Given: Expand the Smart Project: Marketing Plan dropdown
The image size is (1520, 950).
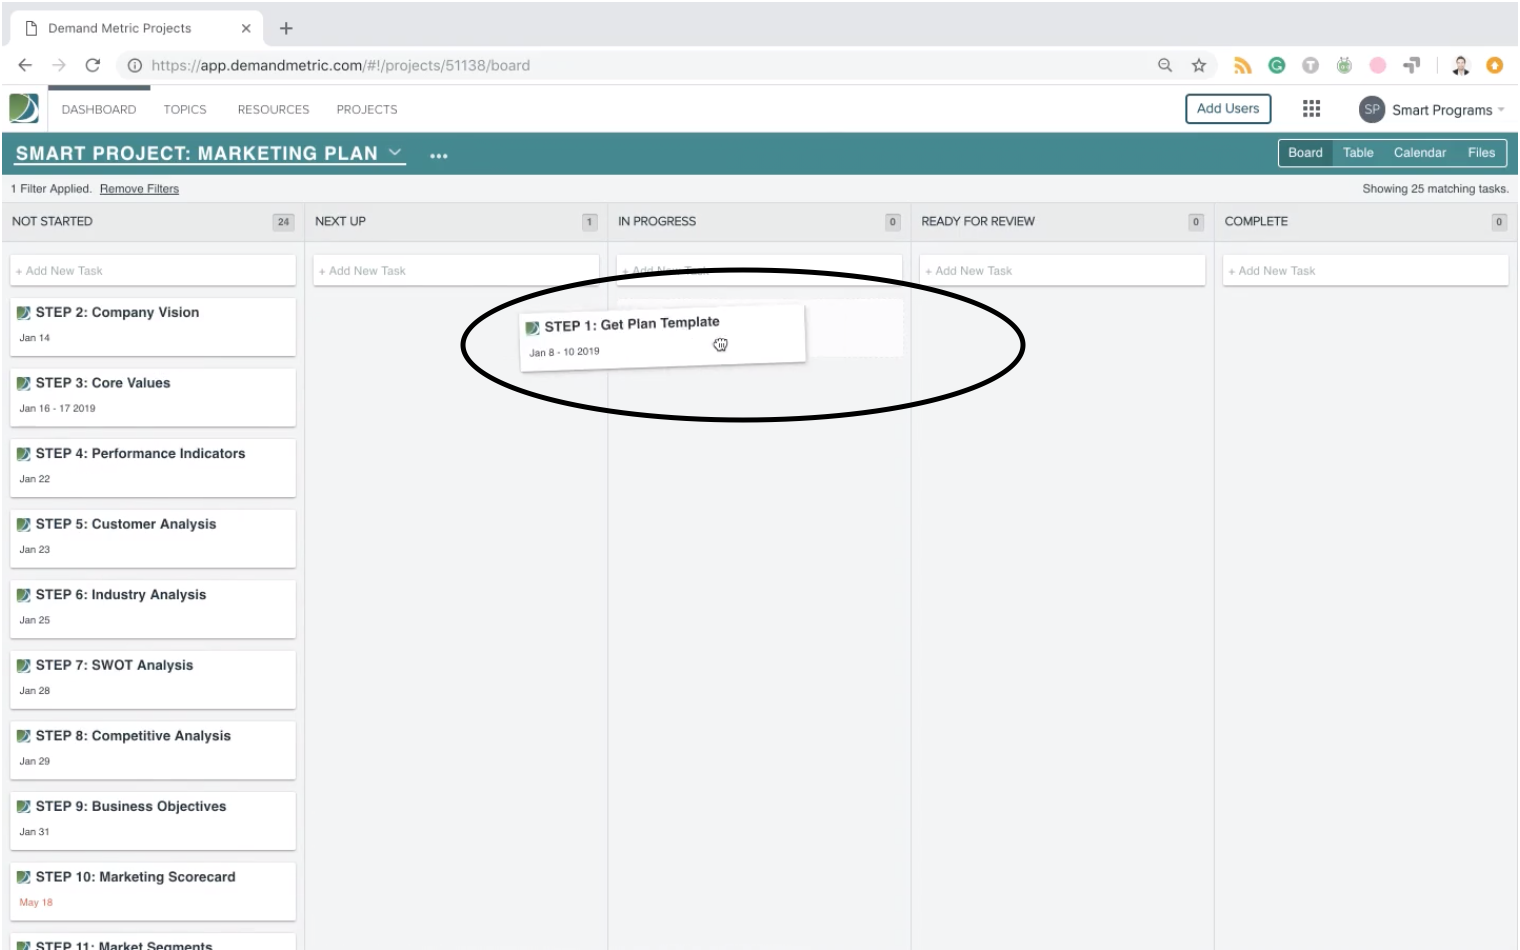Looking at the screenshot, I should [395, 152].
